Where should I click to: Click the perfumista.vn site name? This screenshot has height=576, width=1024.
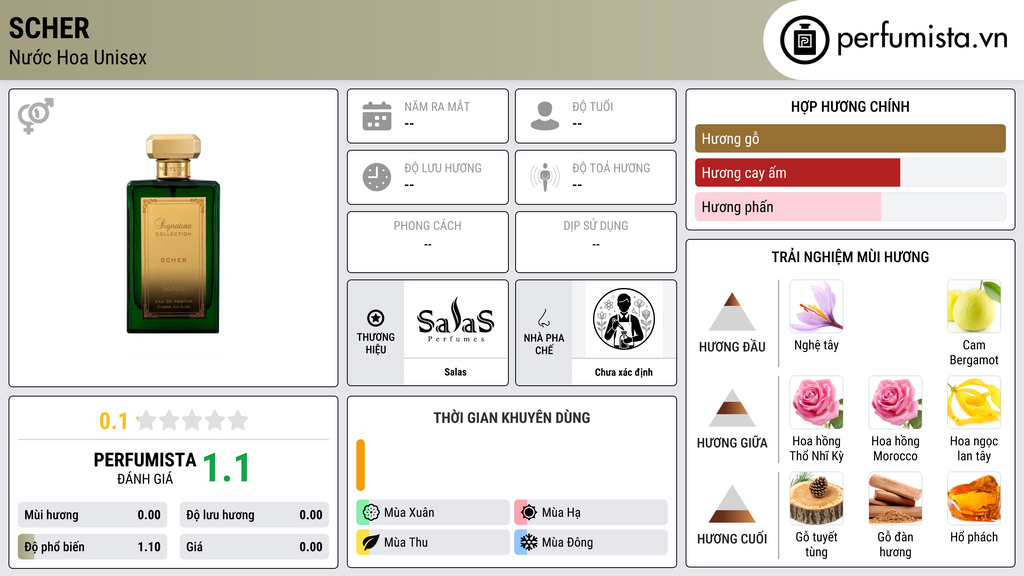[922, 38]
